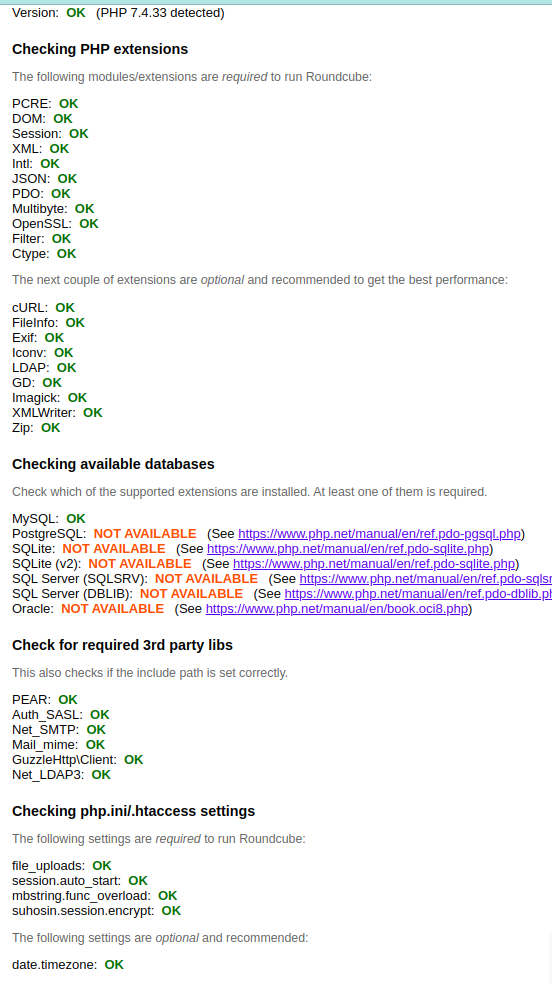Image resolution: width=552 pixels, height=984 pixels.
Task: Click the Checking available databases heading
Action: click(113, 464)
